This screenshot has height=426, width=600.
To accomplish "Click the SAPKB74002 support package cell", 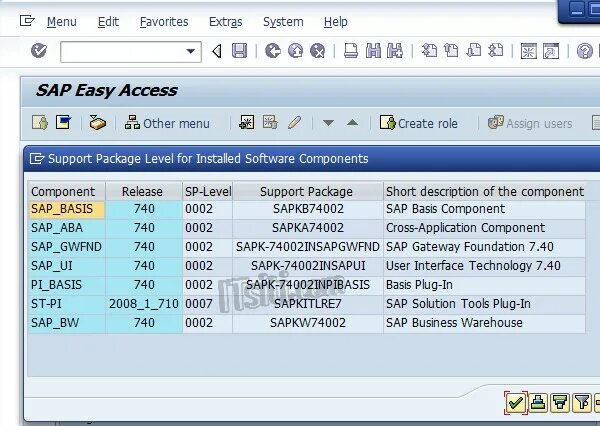I will tap(308, 209).
